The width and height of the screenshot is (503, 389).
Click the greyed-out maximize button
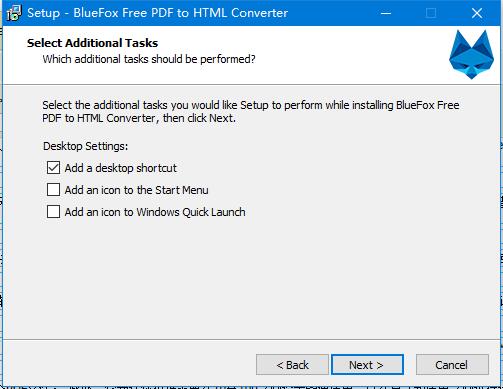pyautogui.click(x=431, y=13)
